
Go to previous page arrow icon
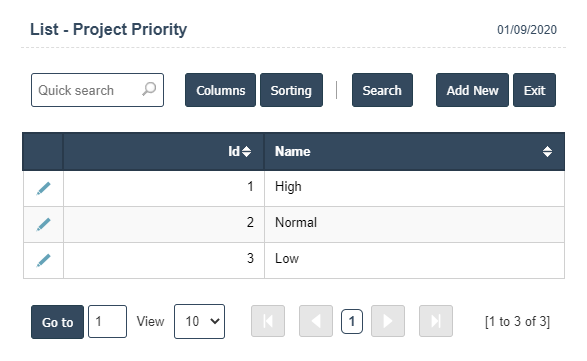click(x=316, y=321)
